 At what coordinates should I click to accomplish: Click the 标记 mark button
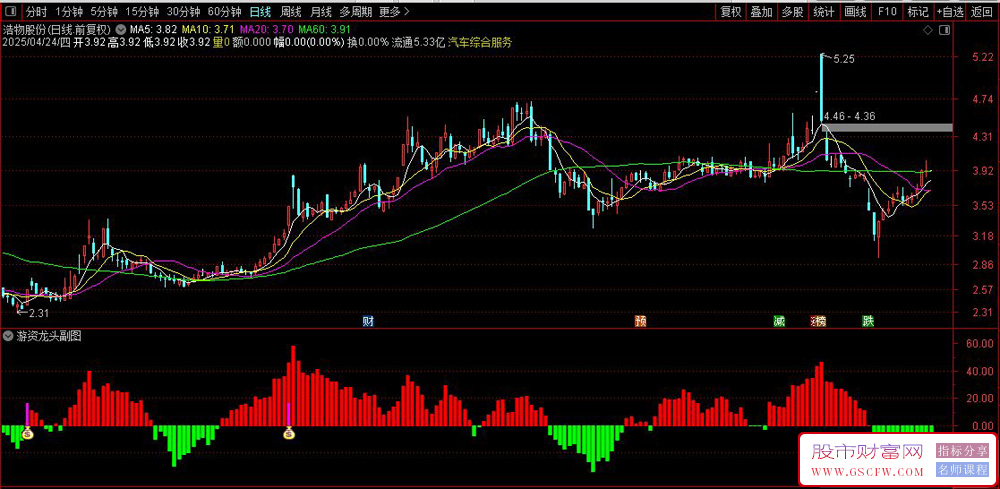click(x=918, y=11)
